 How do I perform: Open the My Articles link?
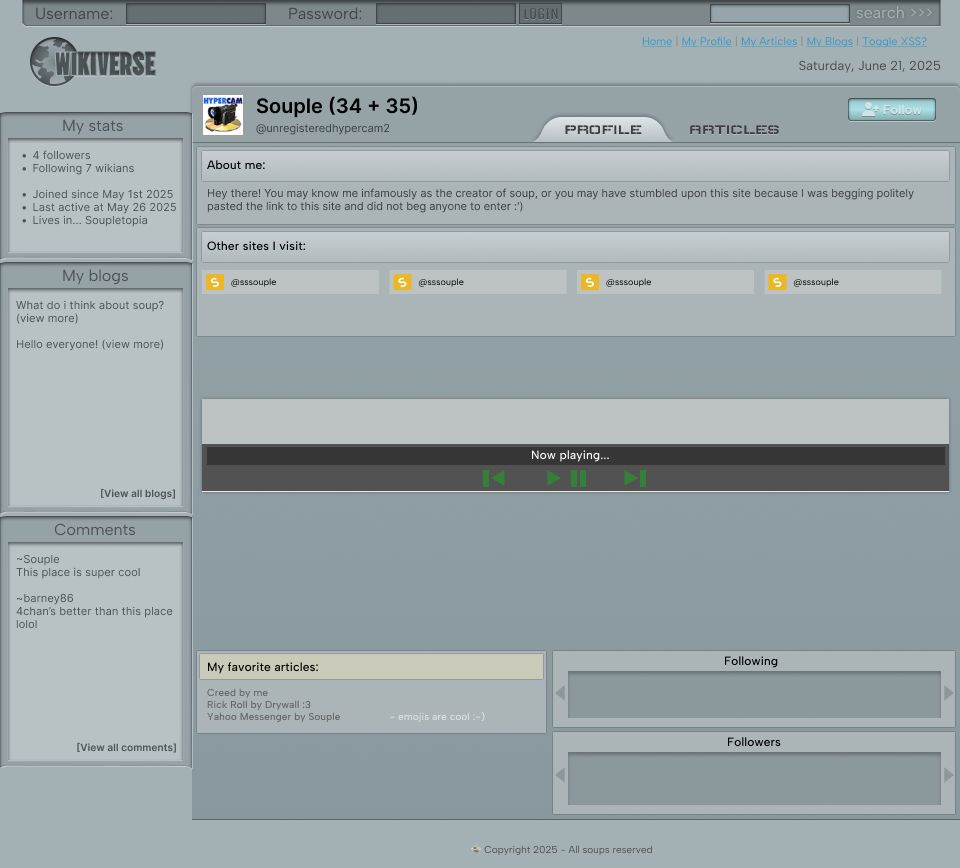point(769,41)
